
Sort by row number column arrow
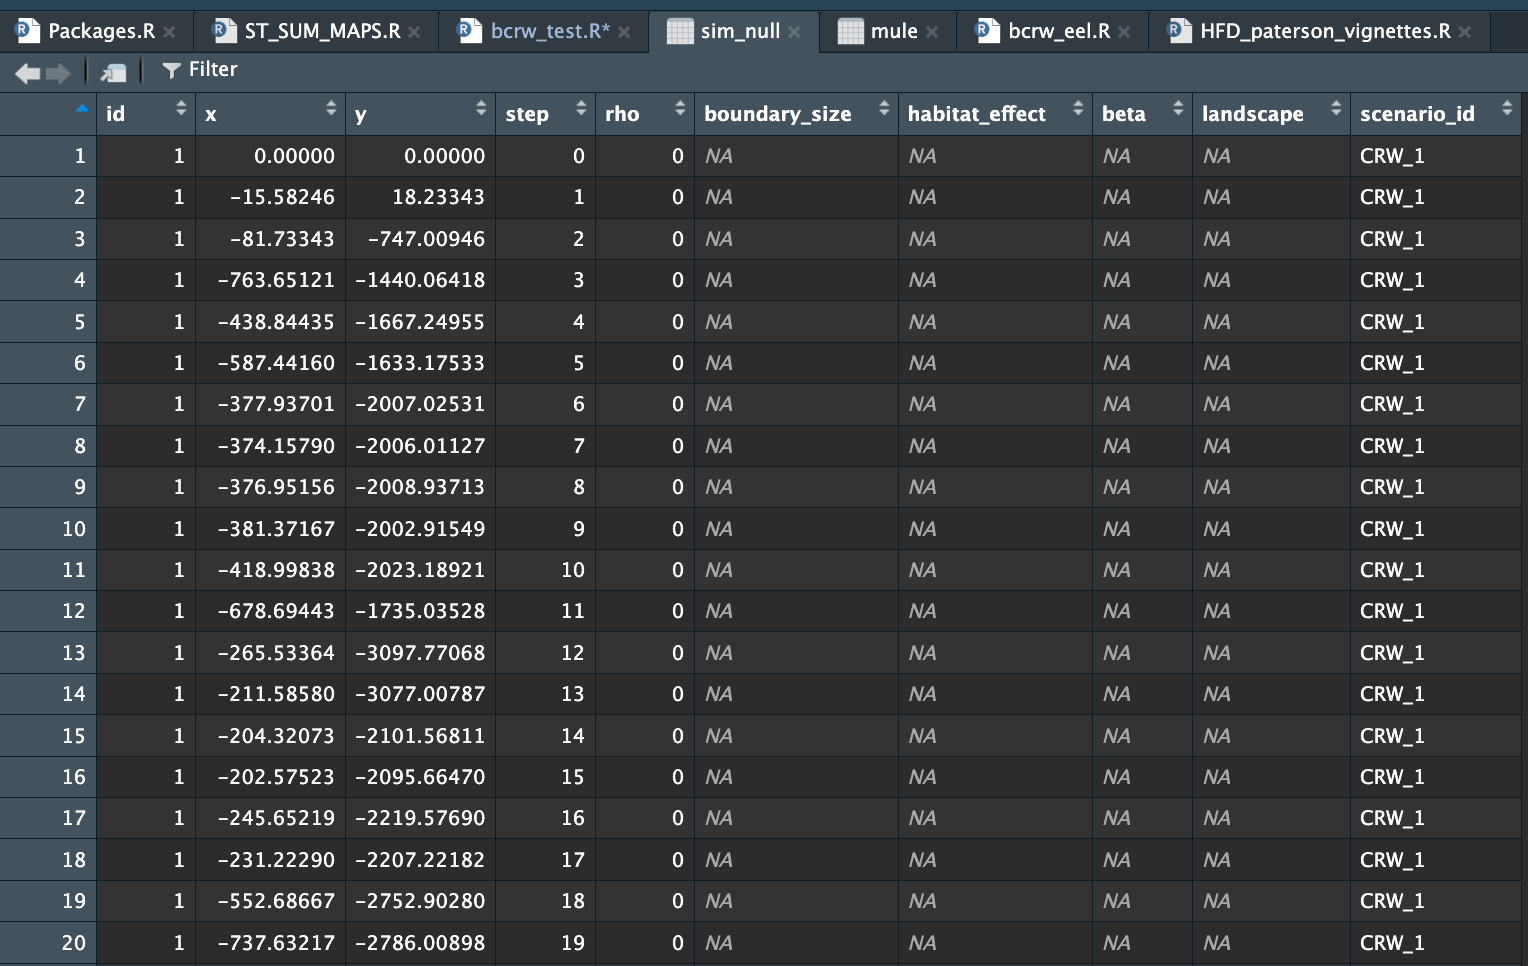point(82,109)
